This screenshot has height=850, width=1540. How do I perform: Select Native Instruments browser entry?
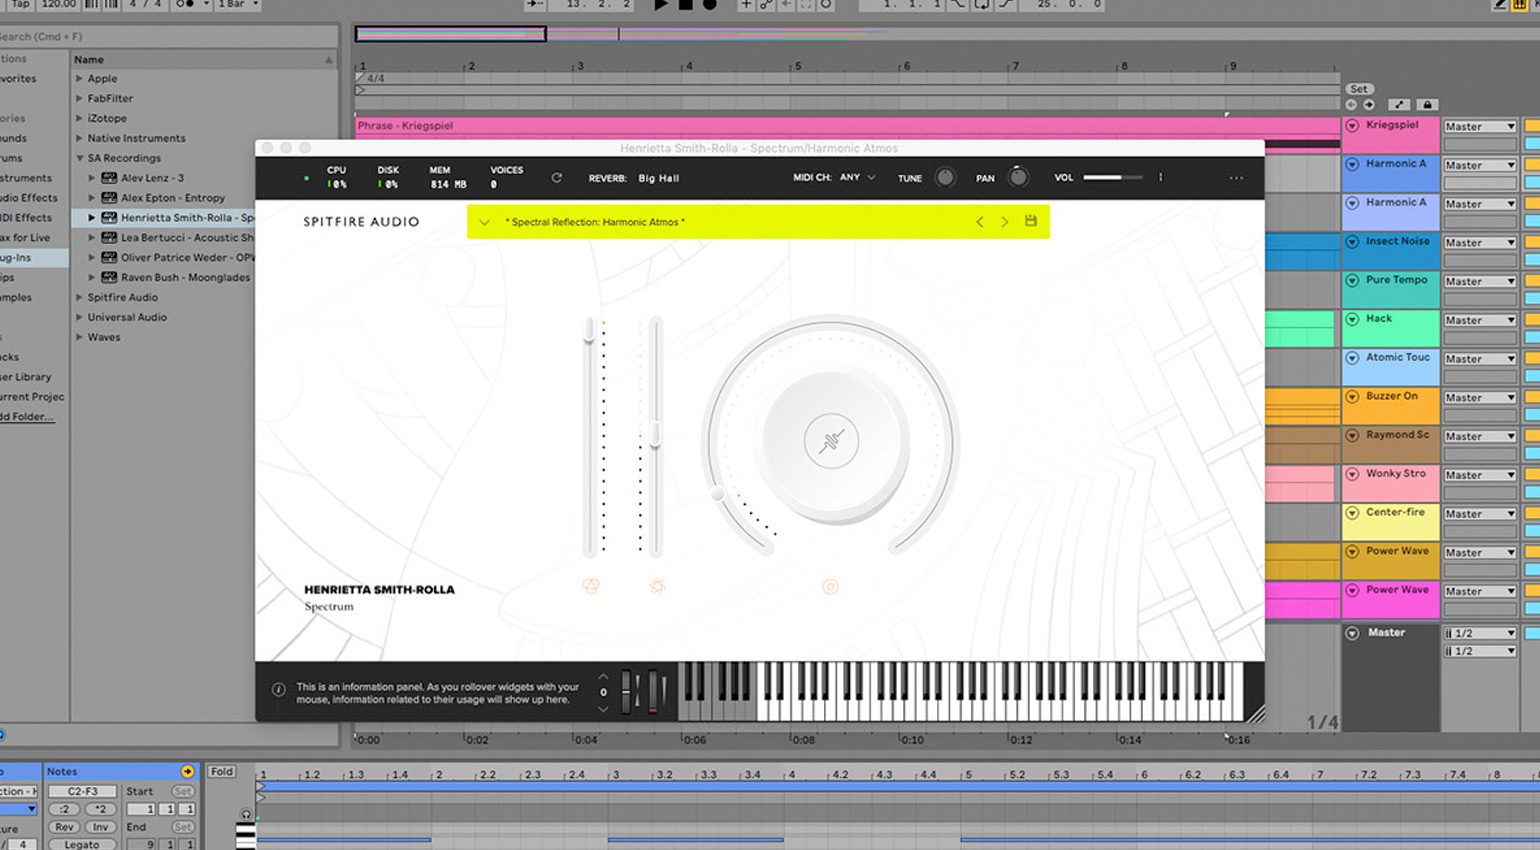tap(136, 138)
